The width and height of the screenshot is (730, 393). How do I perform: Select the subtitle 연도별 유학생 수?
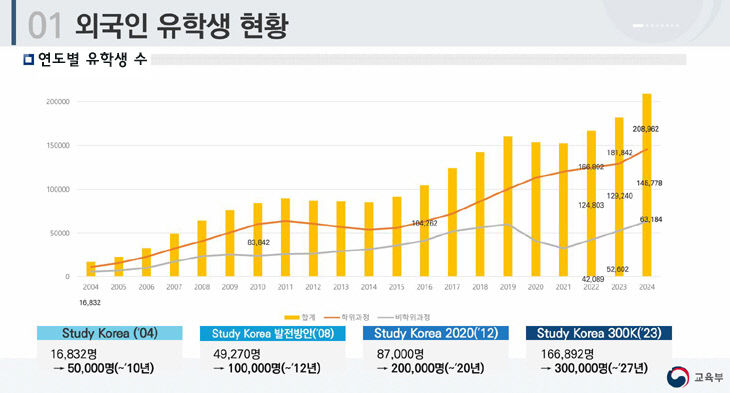pyautogui.click(x=92, y=60)
